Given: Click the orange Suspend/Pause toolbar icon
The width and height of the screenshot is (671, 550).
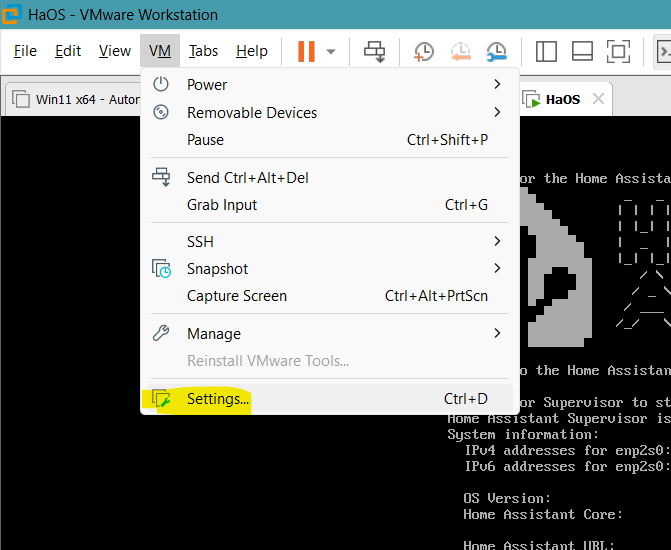Looking at the screenshot, I should pyautogui.click(x=306, y=51).
